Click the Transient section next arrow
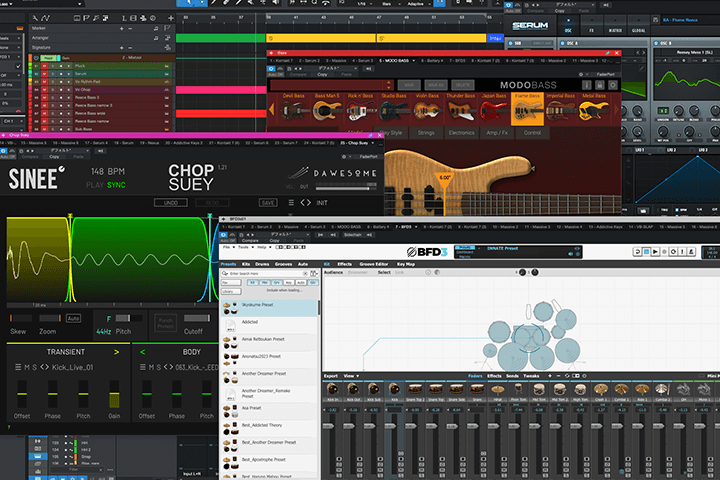 (x=116, y=352)
